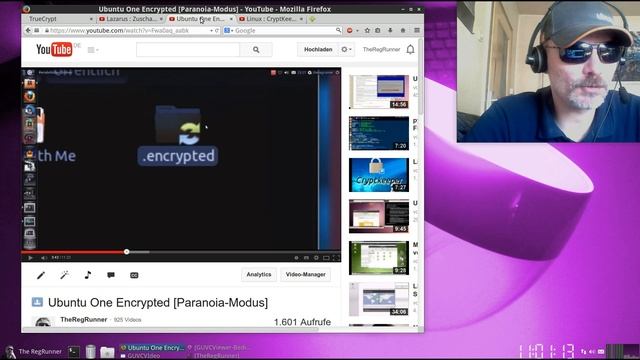
Task: Click the video title Ubuntu One Encrypted
Action: pos(158,302)
